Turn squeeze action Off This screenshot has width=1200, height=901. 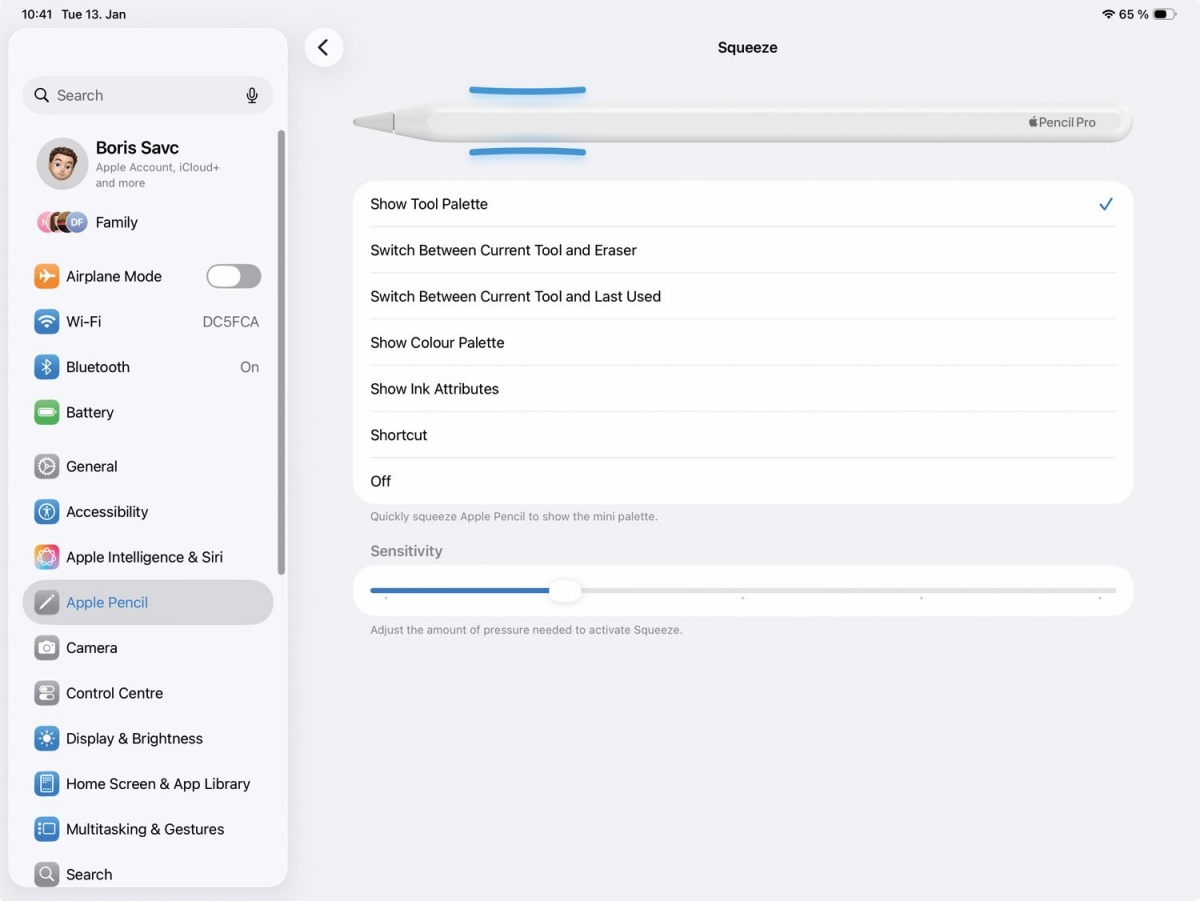pos(743,481)
